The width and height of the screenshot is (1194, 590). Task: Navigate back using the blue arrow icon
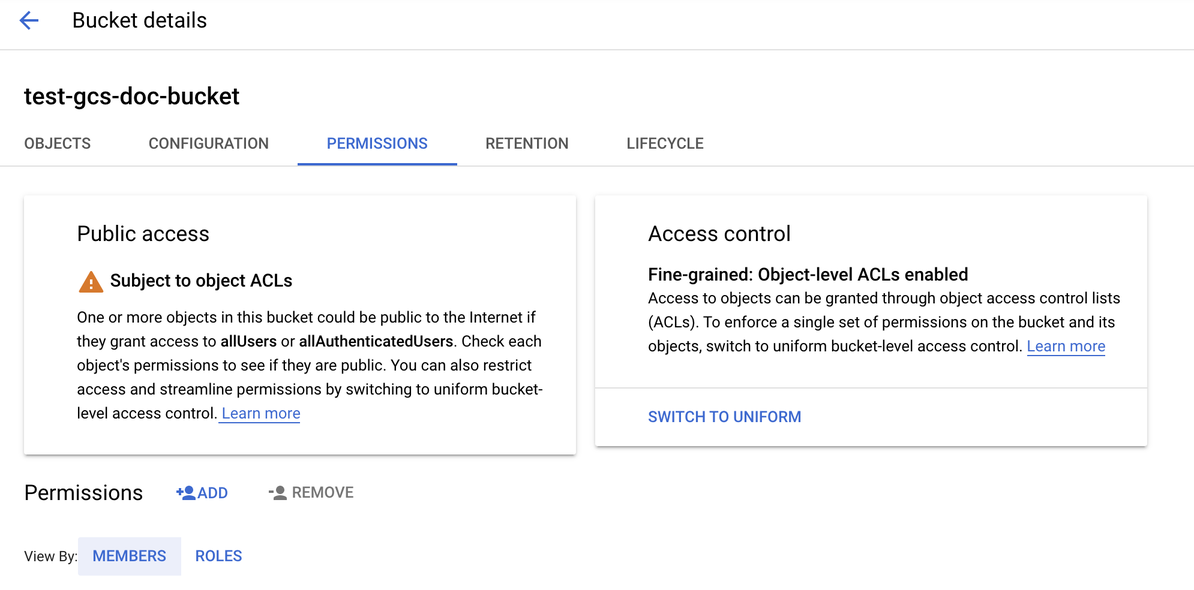(x=28, y=20)
